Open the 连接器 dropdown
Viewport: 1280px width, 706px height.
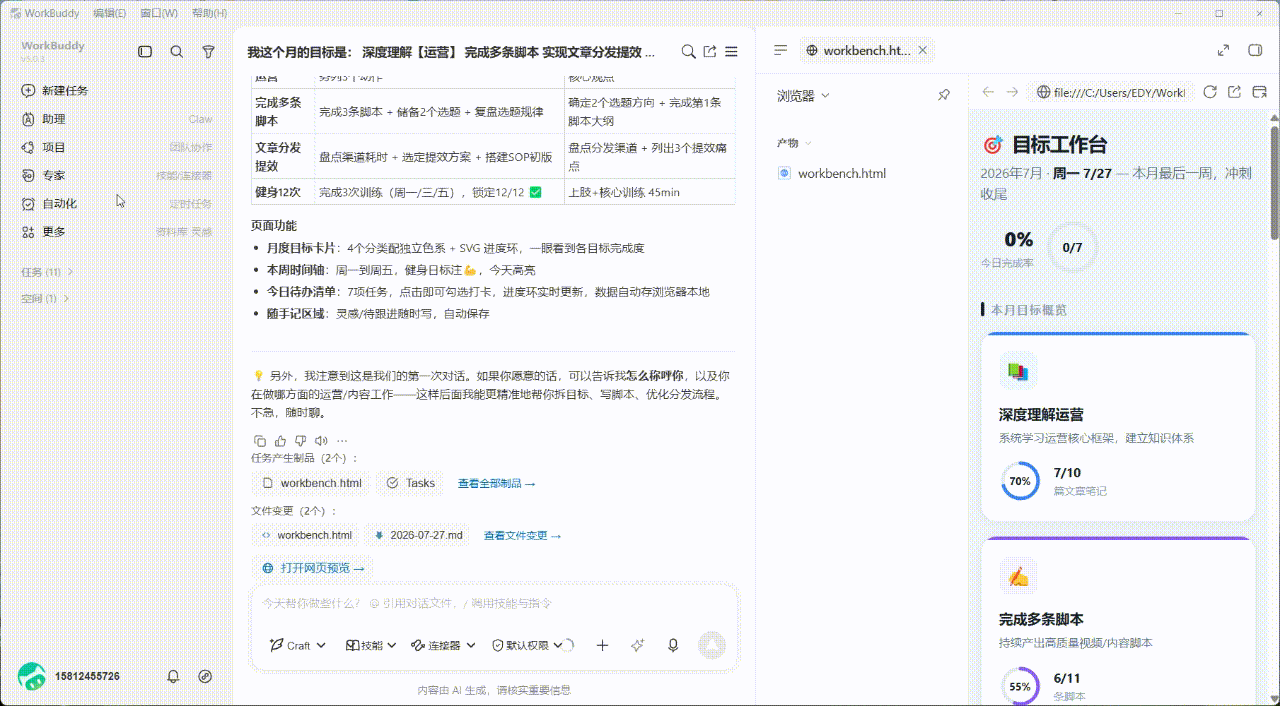pyautogui.click(x=443, y=645)
